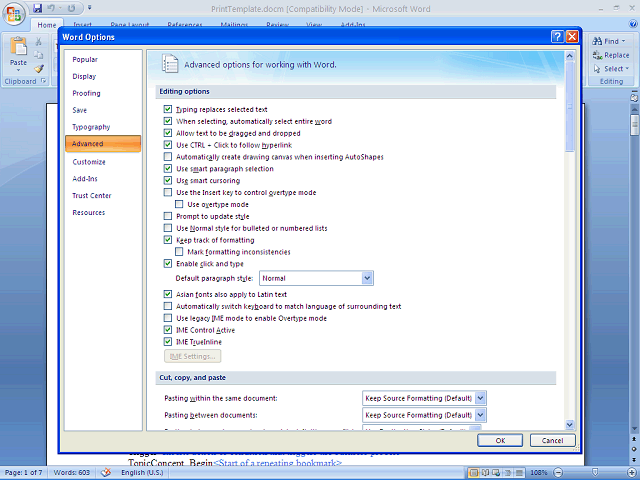Open Select menu in Editing group
Viewport: 640px width, 480px height.
pyautogui.click(x=611, y=69)
